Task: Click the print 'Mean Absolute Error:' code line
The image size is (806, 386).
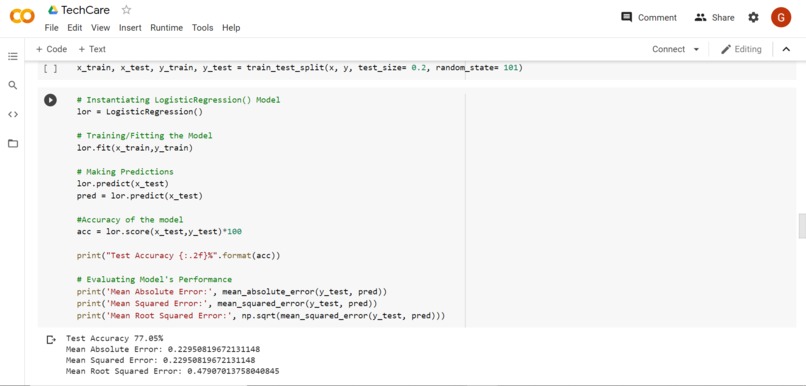Action: [x=232, y=291]
